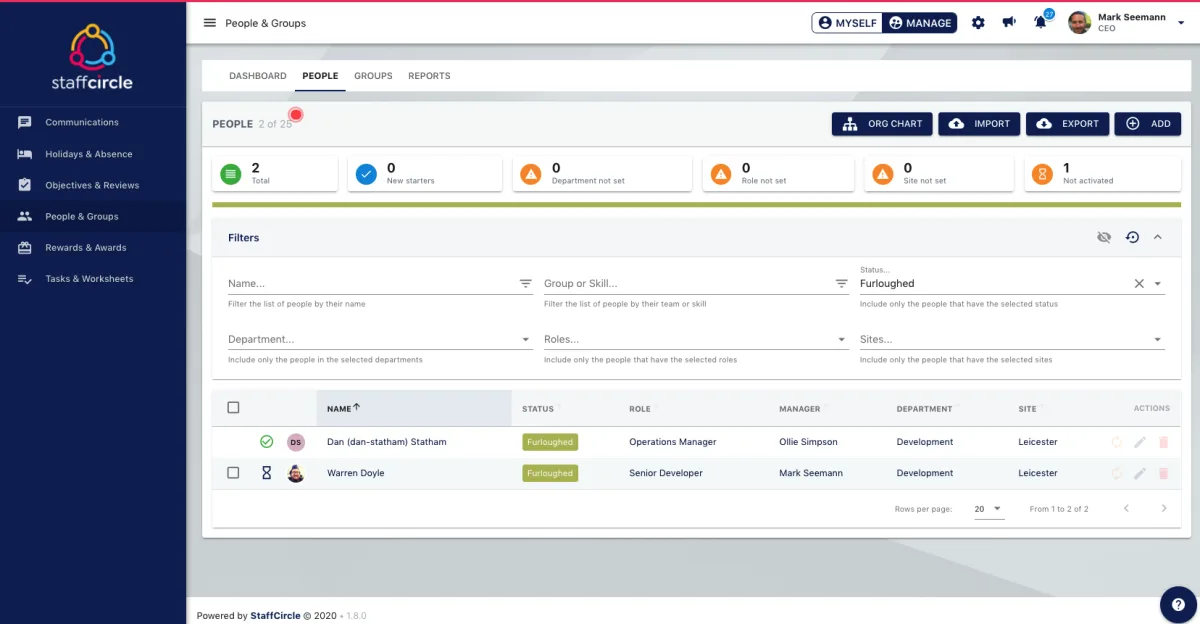Click Warren Doyle's hourglass status icon
Screen dimensions: 1200x624
[x=266, y=473]
